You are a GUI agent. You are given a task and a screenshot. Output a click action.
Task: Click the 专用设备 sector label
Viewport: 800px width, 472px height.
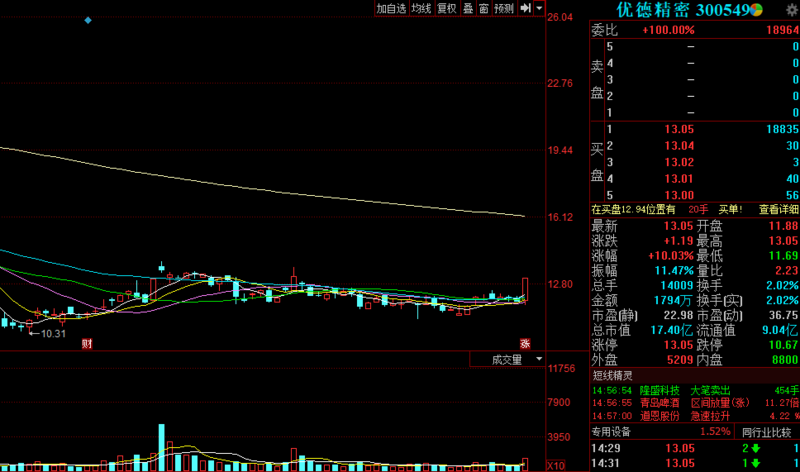pyautogui.click(x=611, y=432)
